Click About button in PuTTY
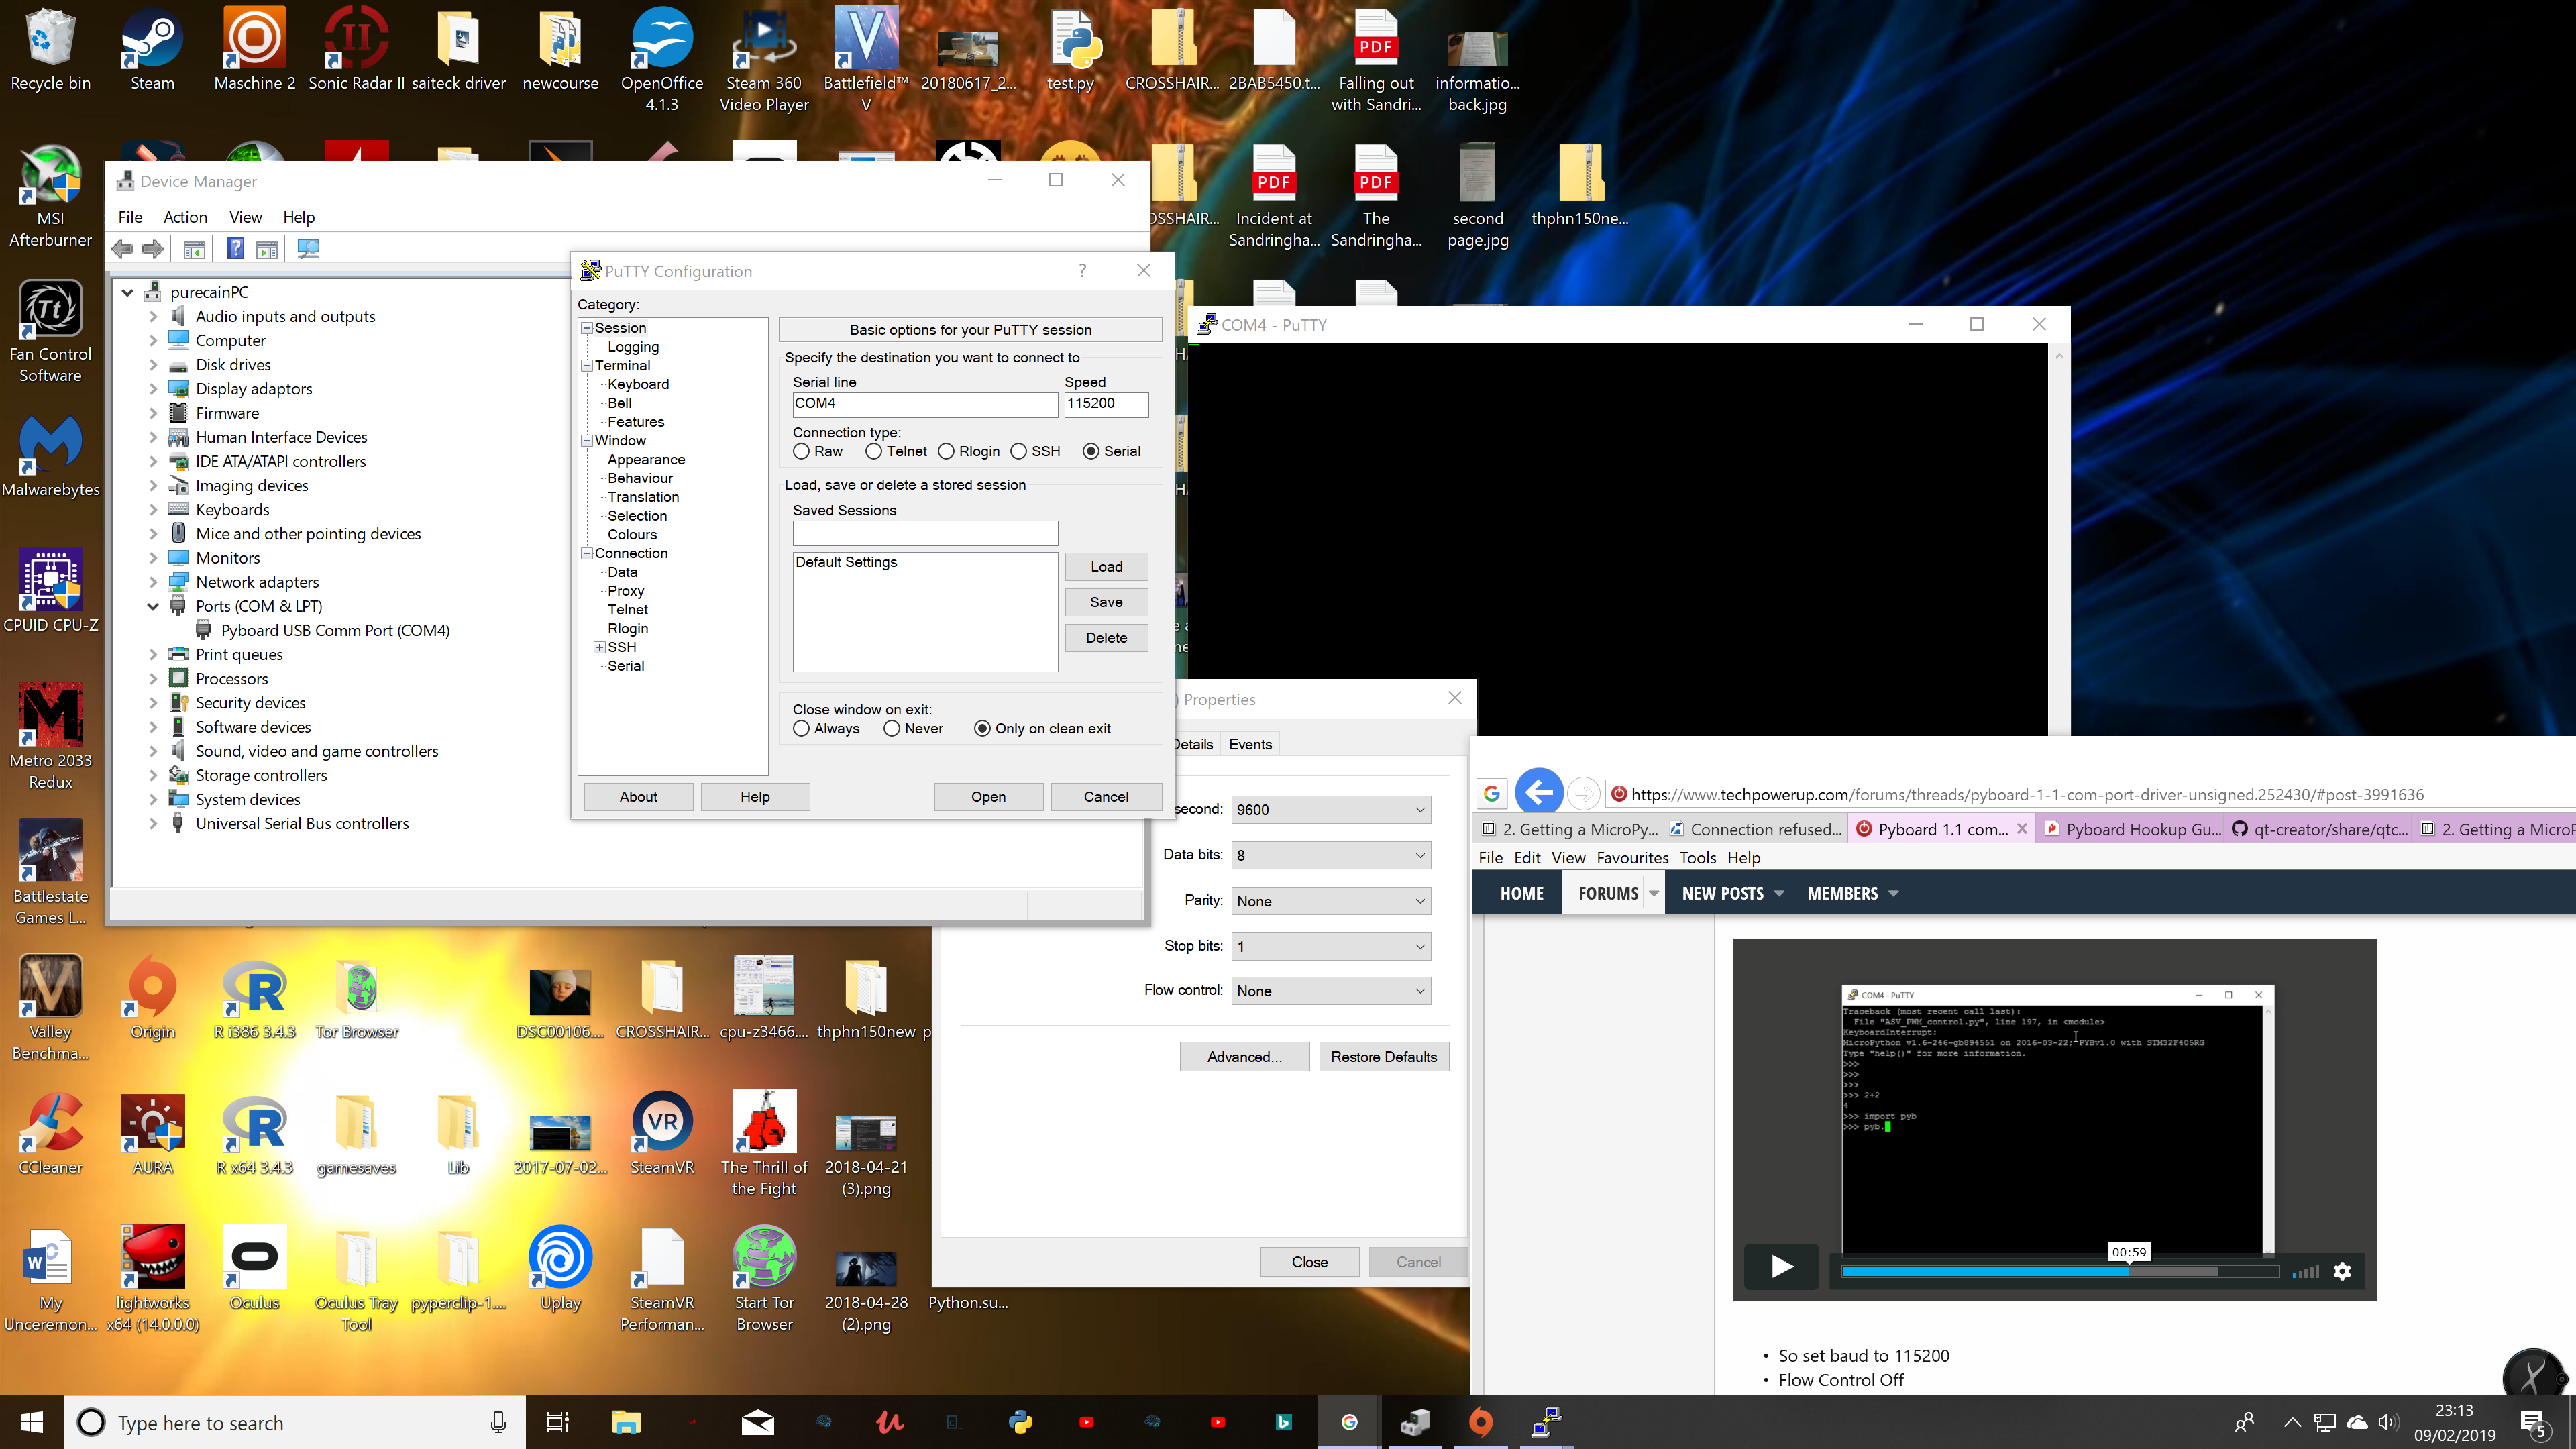The image size is (2576, 1449). (638, 796)
